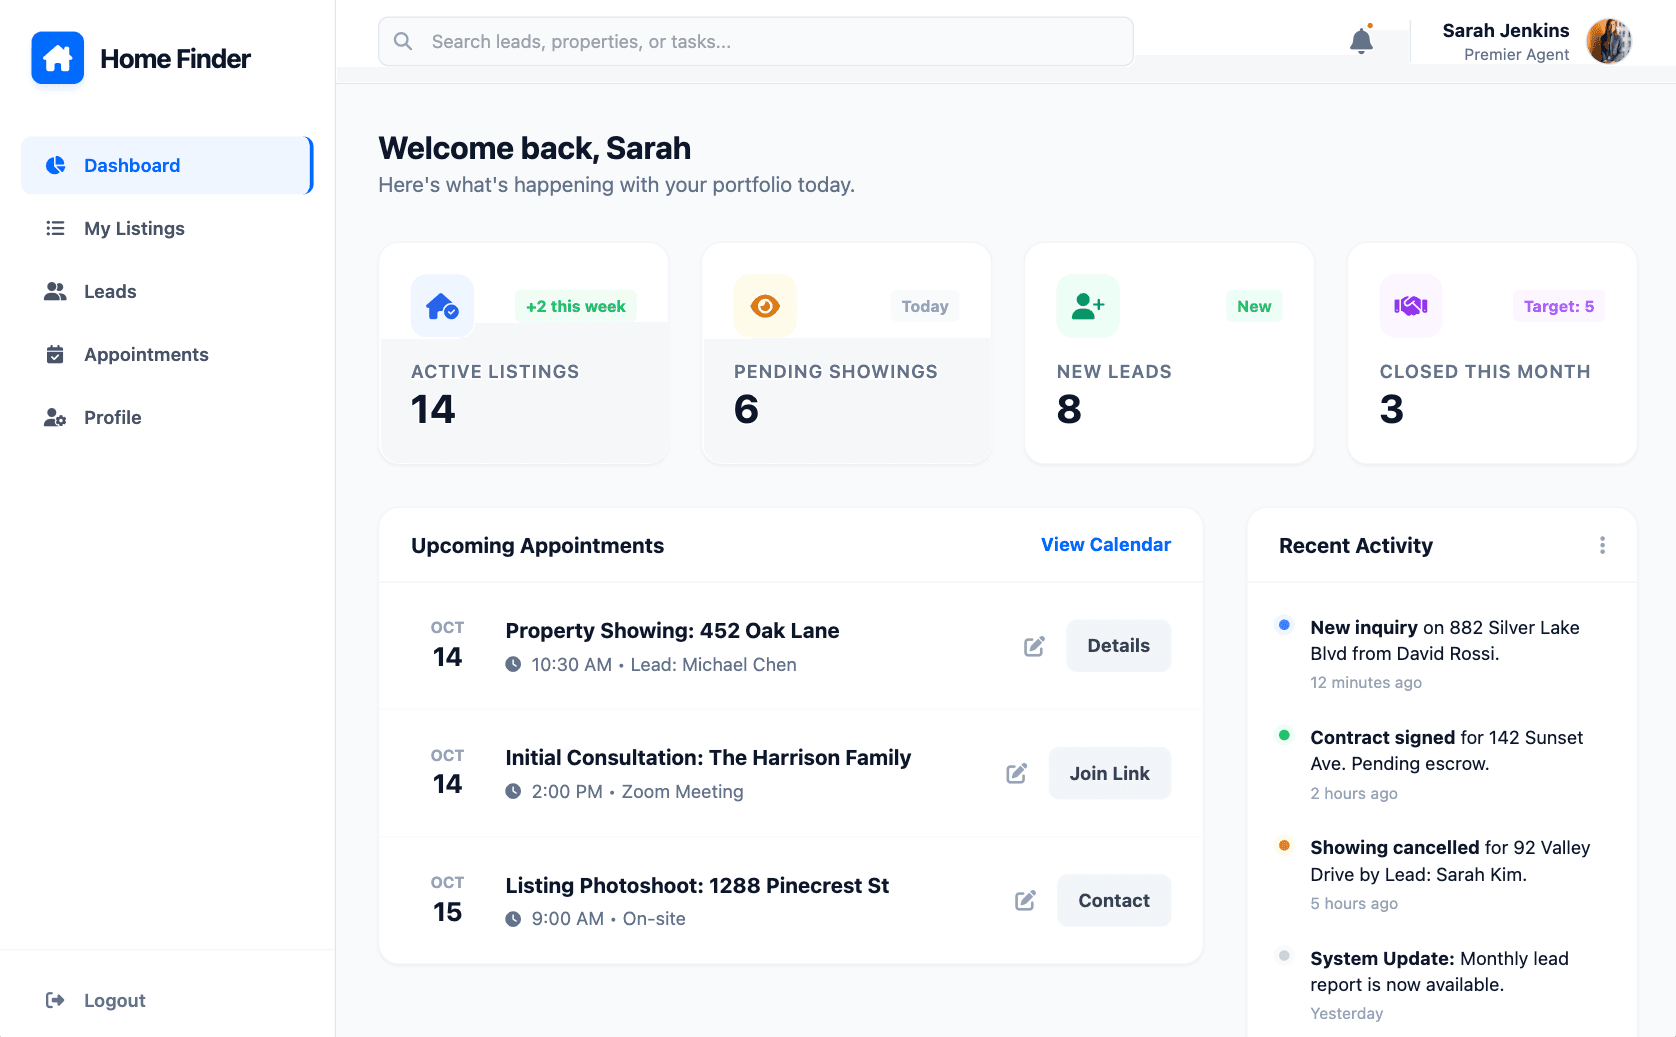Open the Recent Activity options menu

[1602, 545]
